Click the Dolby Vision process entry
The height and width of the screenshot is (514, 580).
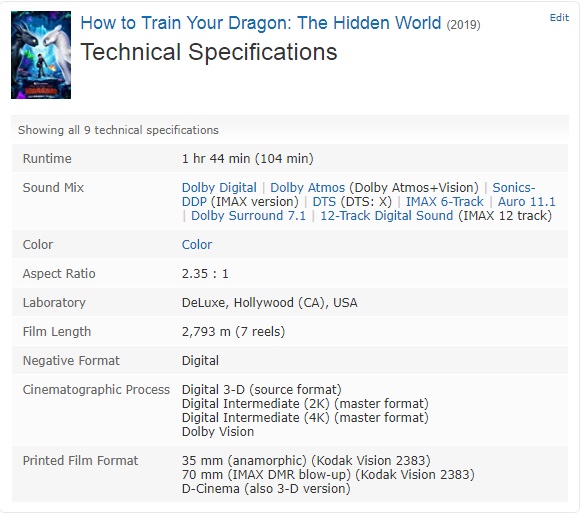tap(218, 432)
